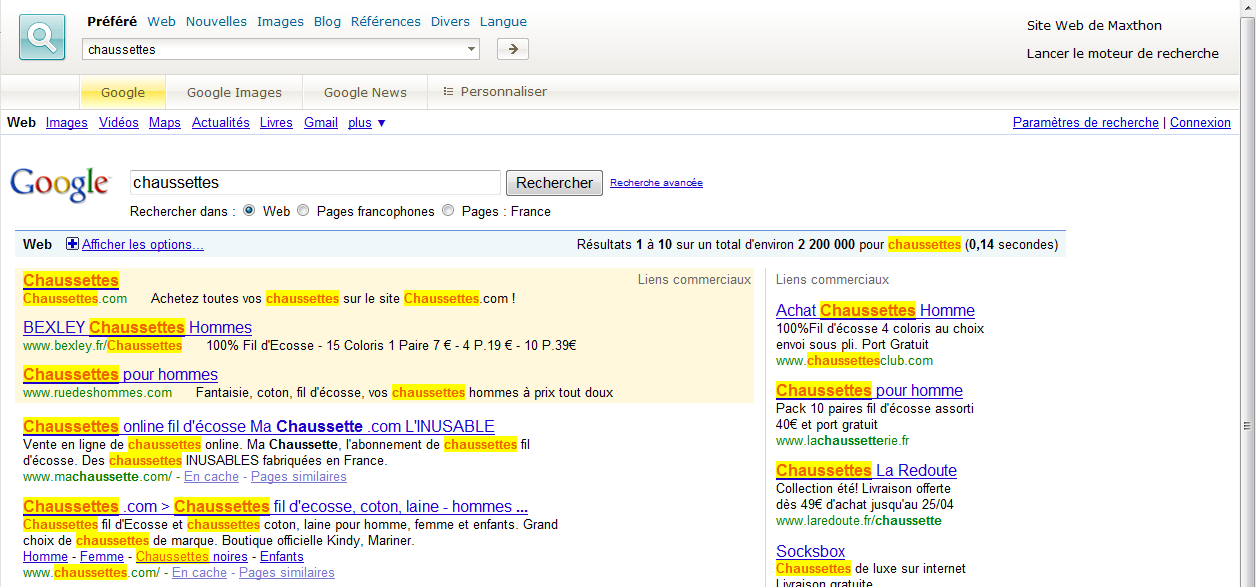
Task: Open the Images category in Maxthon bar
Action: point(280,21)
